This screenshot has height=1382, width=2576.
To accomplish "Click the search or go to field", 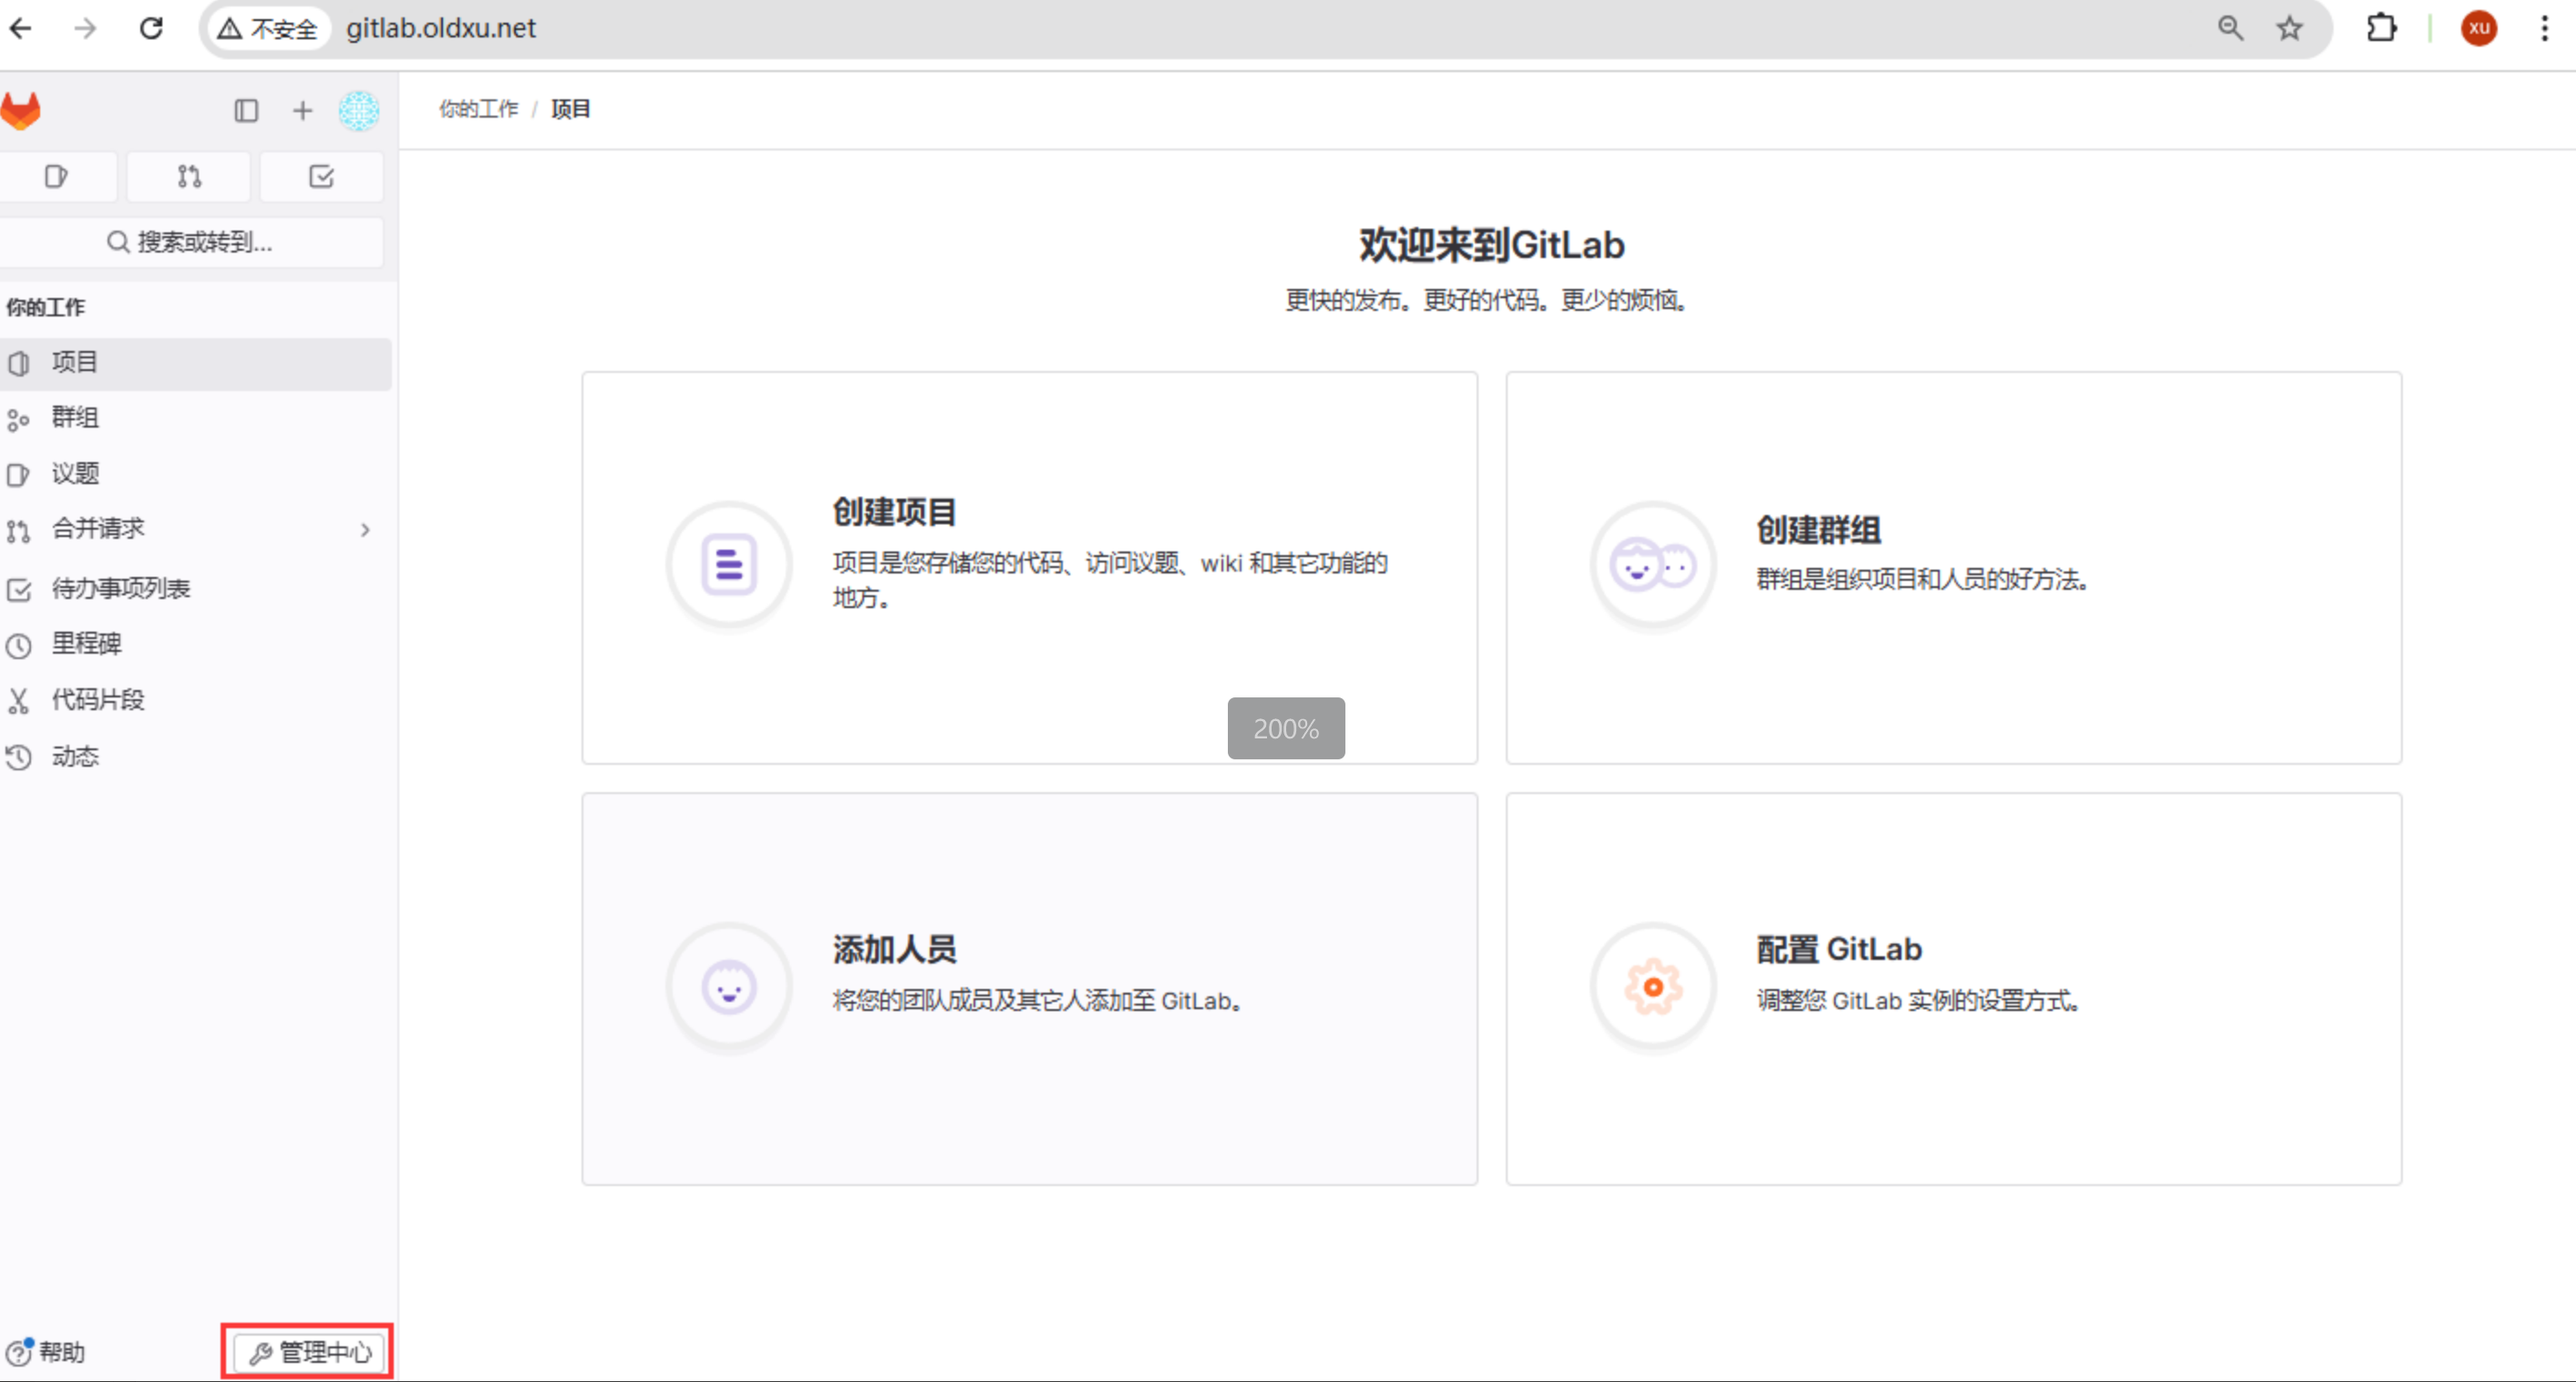I will [190, 242].
